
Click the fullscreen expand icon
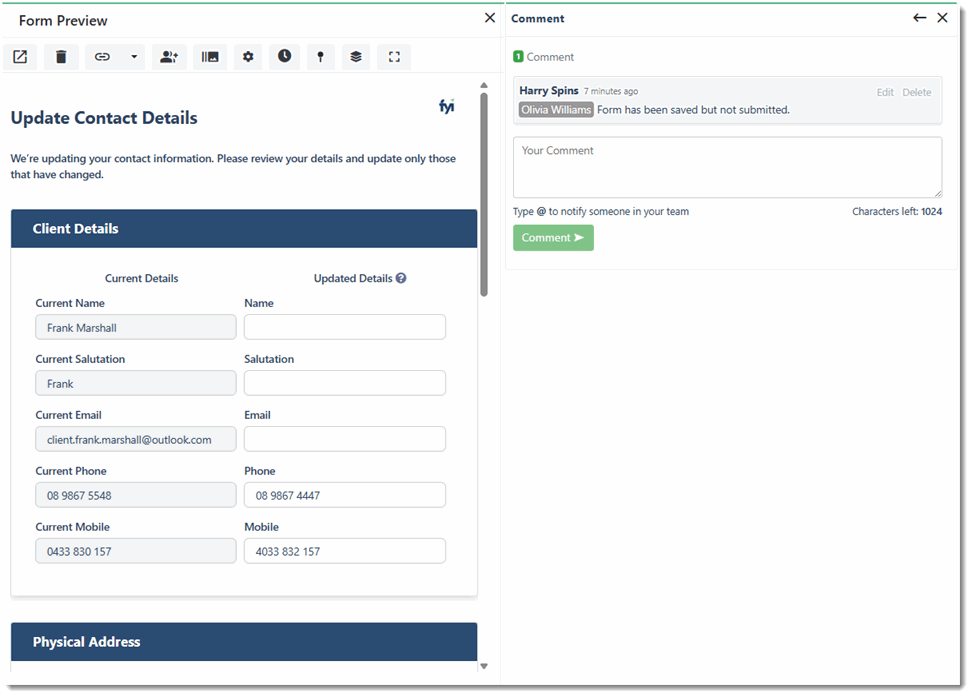click(x=394, y=57)
